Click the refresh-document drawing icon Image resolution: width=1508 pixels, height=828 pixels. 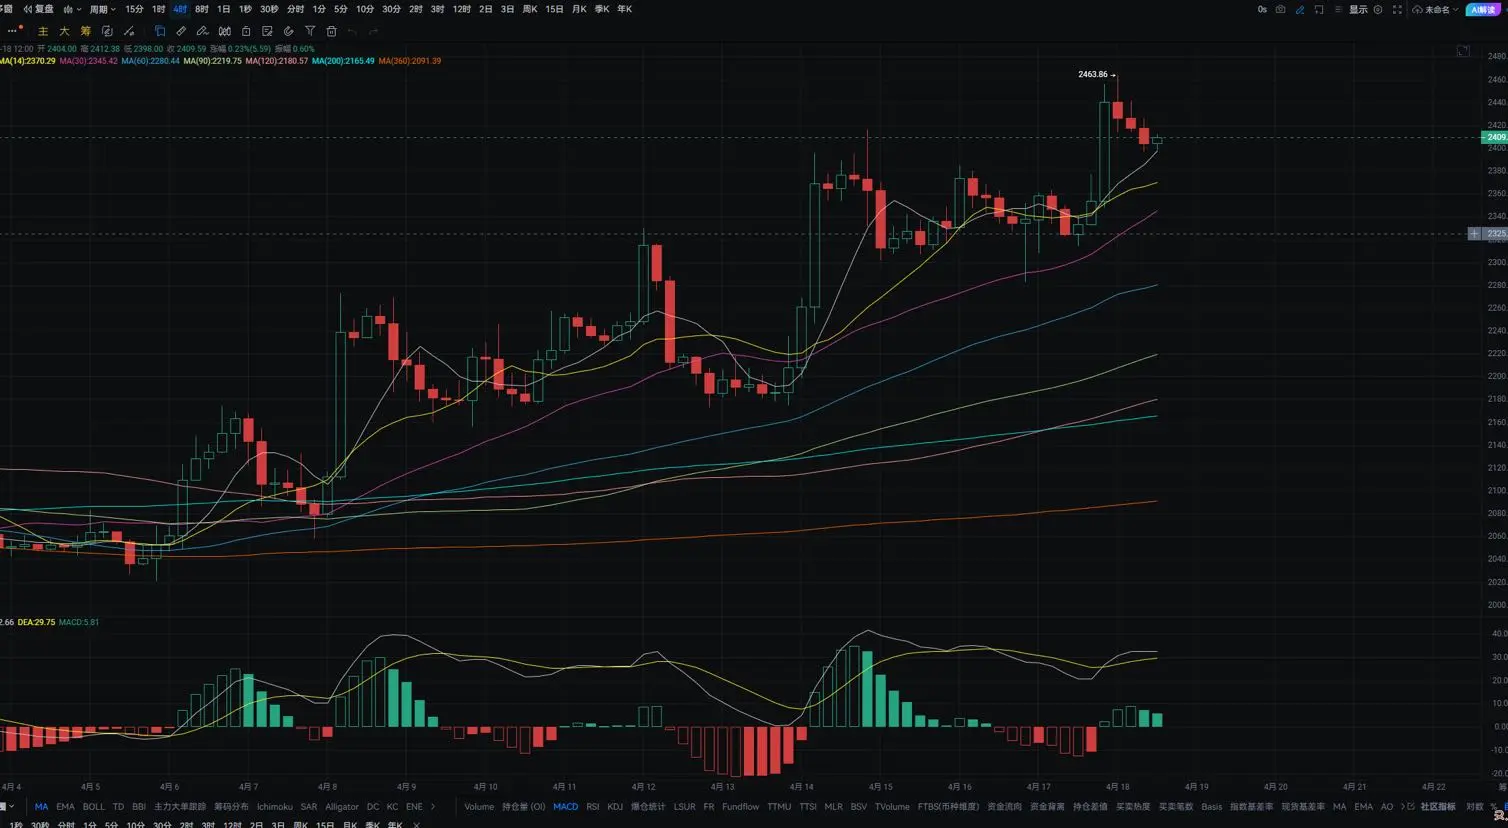107,31
